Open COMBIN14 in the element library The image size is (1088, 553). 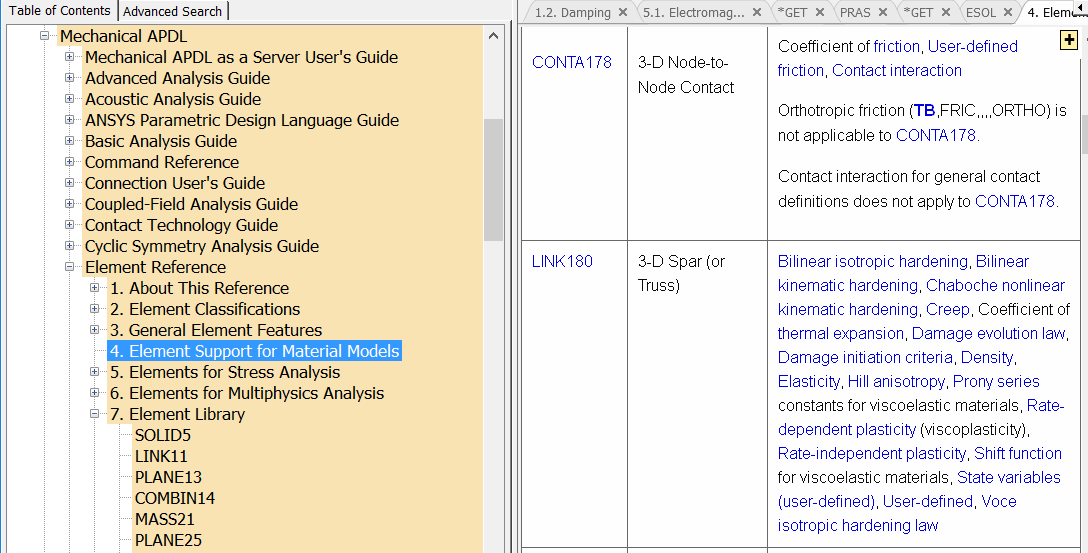pyautogui.click(x=175, y=498)
